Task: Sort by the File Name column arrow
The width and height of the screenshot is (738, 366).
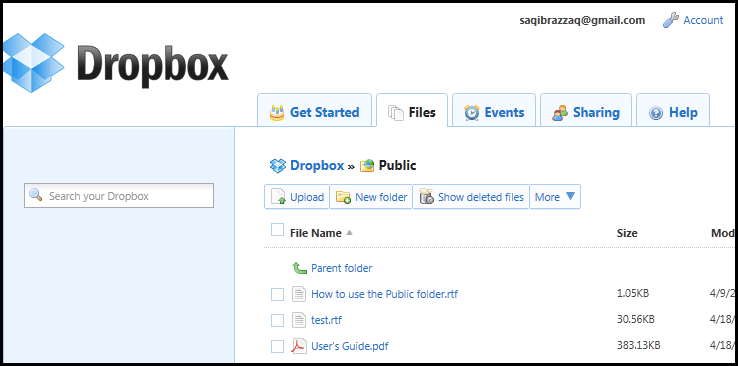Action: (349, 232)
